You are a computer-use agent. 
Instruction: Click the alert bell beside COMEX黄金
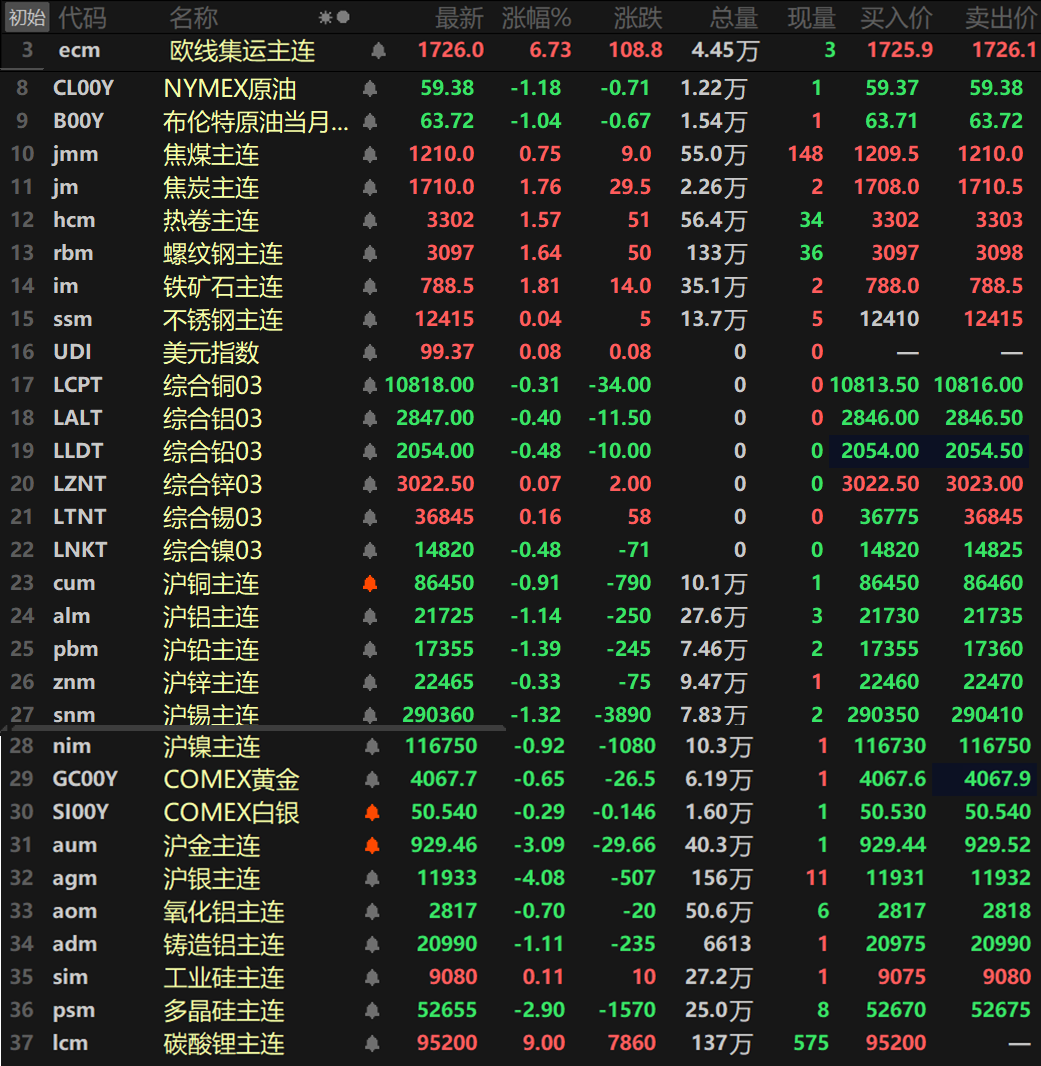(x=369, y=779)
